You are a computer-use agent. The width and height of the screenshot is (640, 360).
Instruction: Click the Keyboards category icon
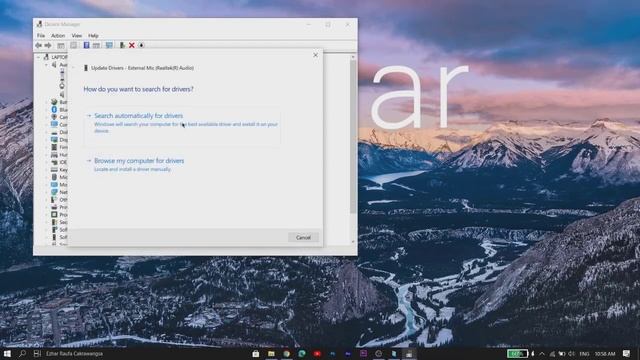pos(54,169)
